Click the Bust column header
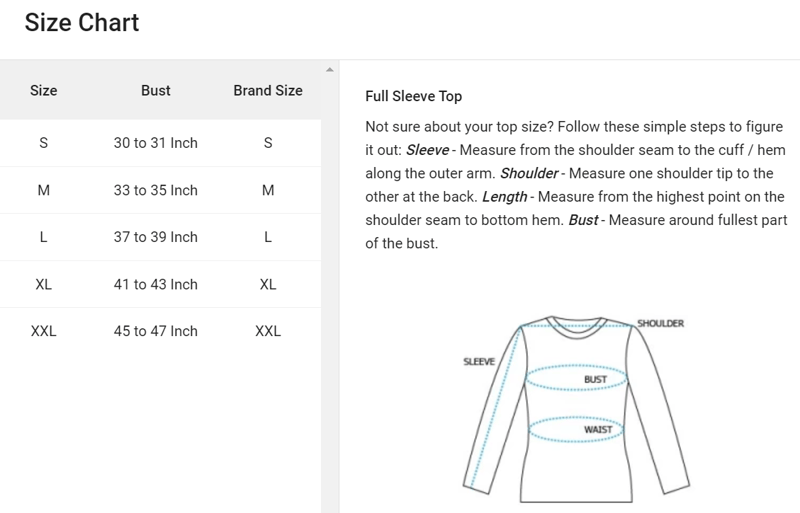This screenshot has height=513, width=800. click(156, 90)
